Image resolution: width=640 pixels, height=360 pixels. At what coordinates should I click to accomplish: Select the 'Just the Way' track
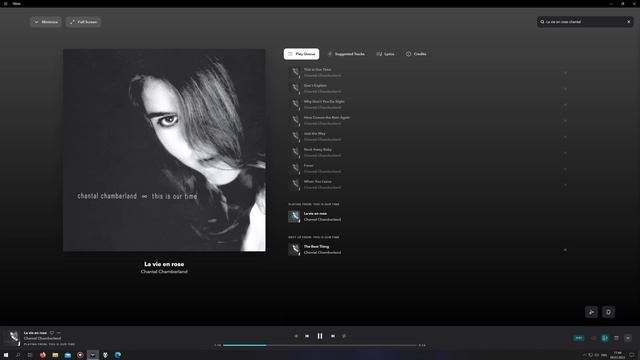[428, 136]
